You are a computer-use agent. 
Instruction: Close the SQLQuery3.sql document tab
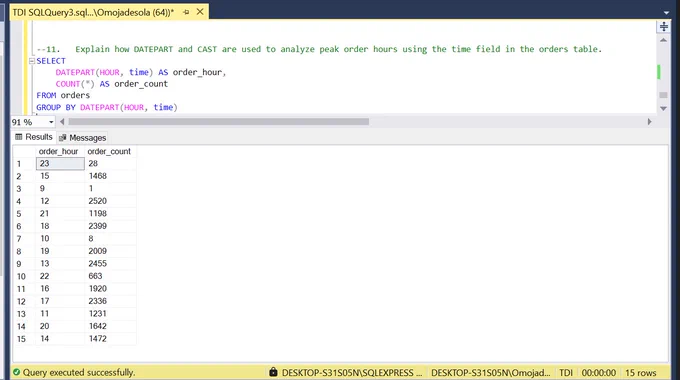200,12
